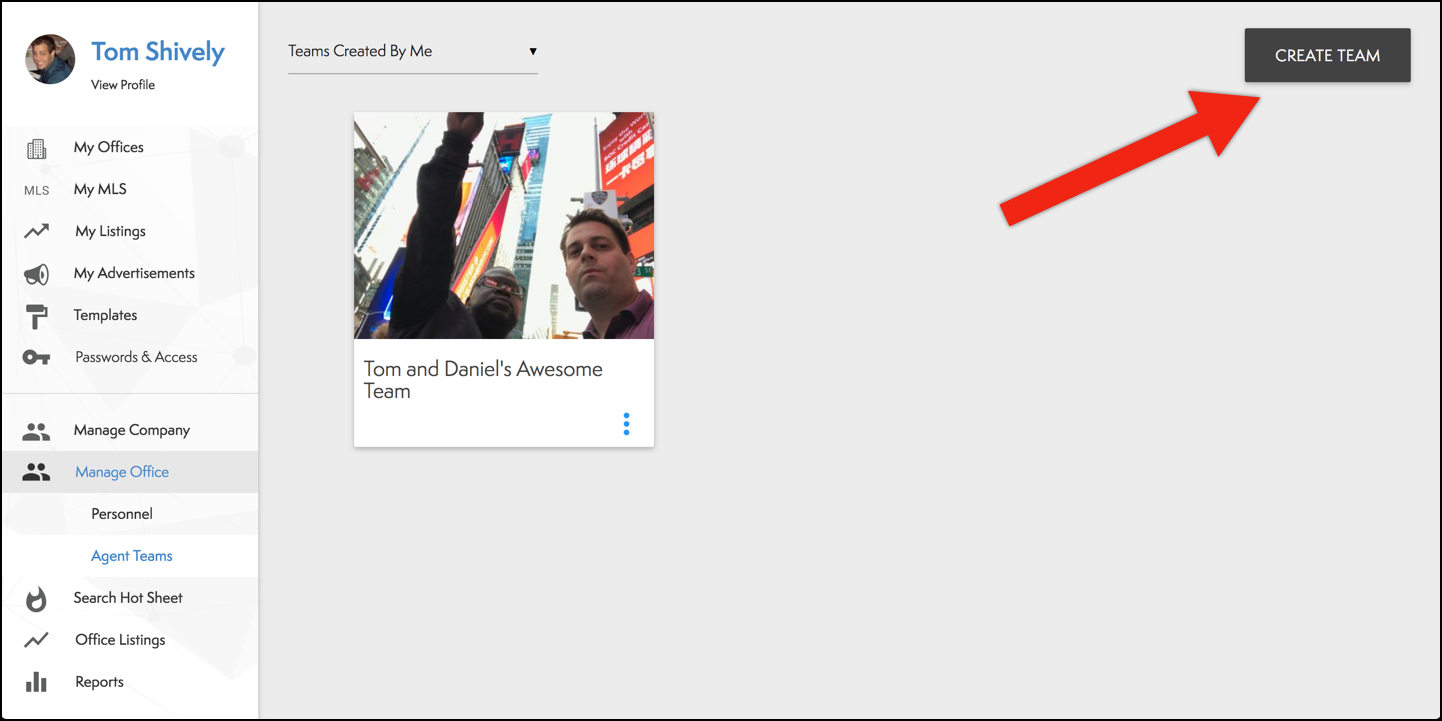Open the Teams Created By Me dropdown
Image resolution: width=1442 pixels, height=721 pixels.
click(412, 52)
